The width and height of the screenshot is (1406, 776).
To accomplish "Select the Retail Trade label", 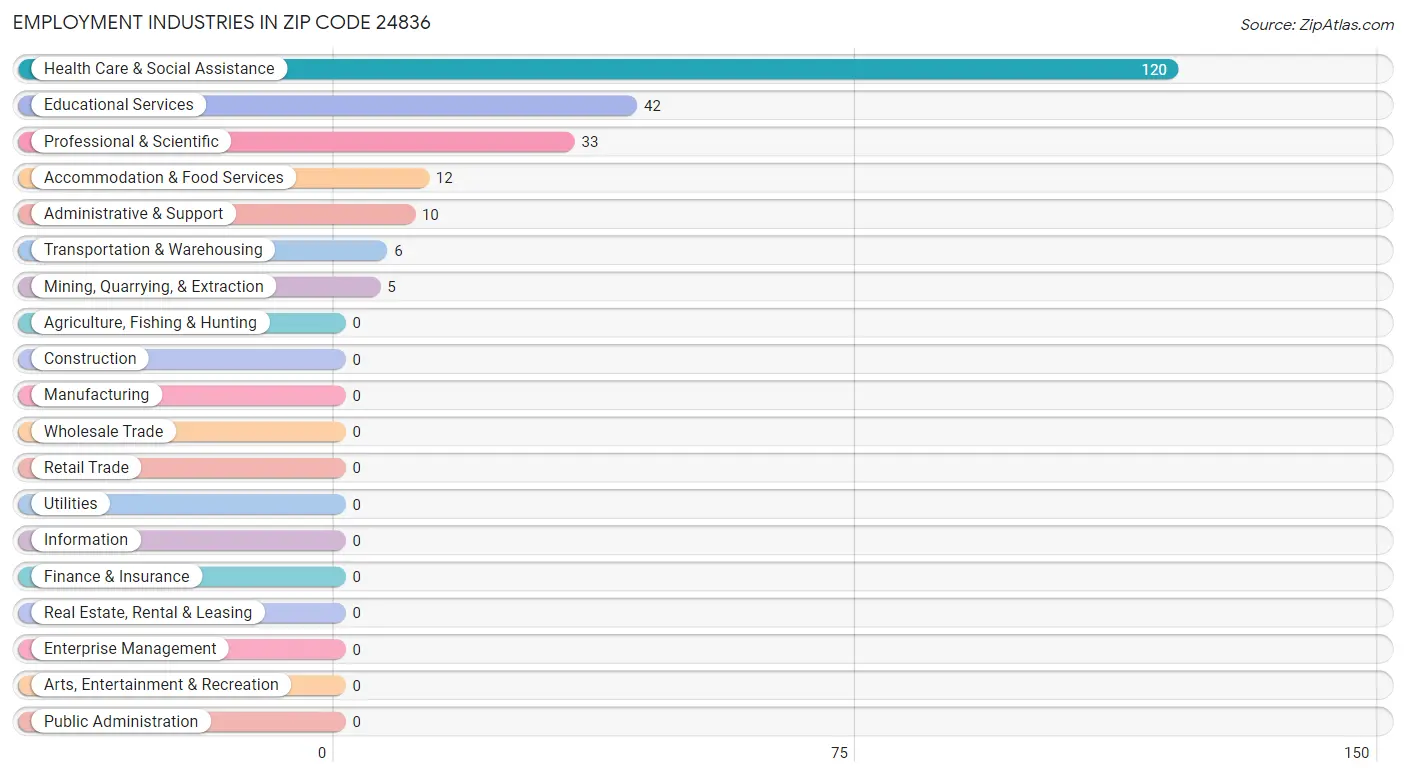I will tap(86, 467).
